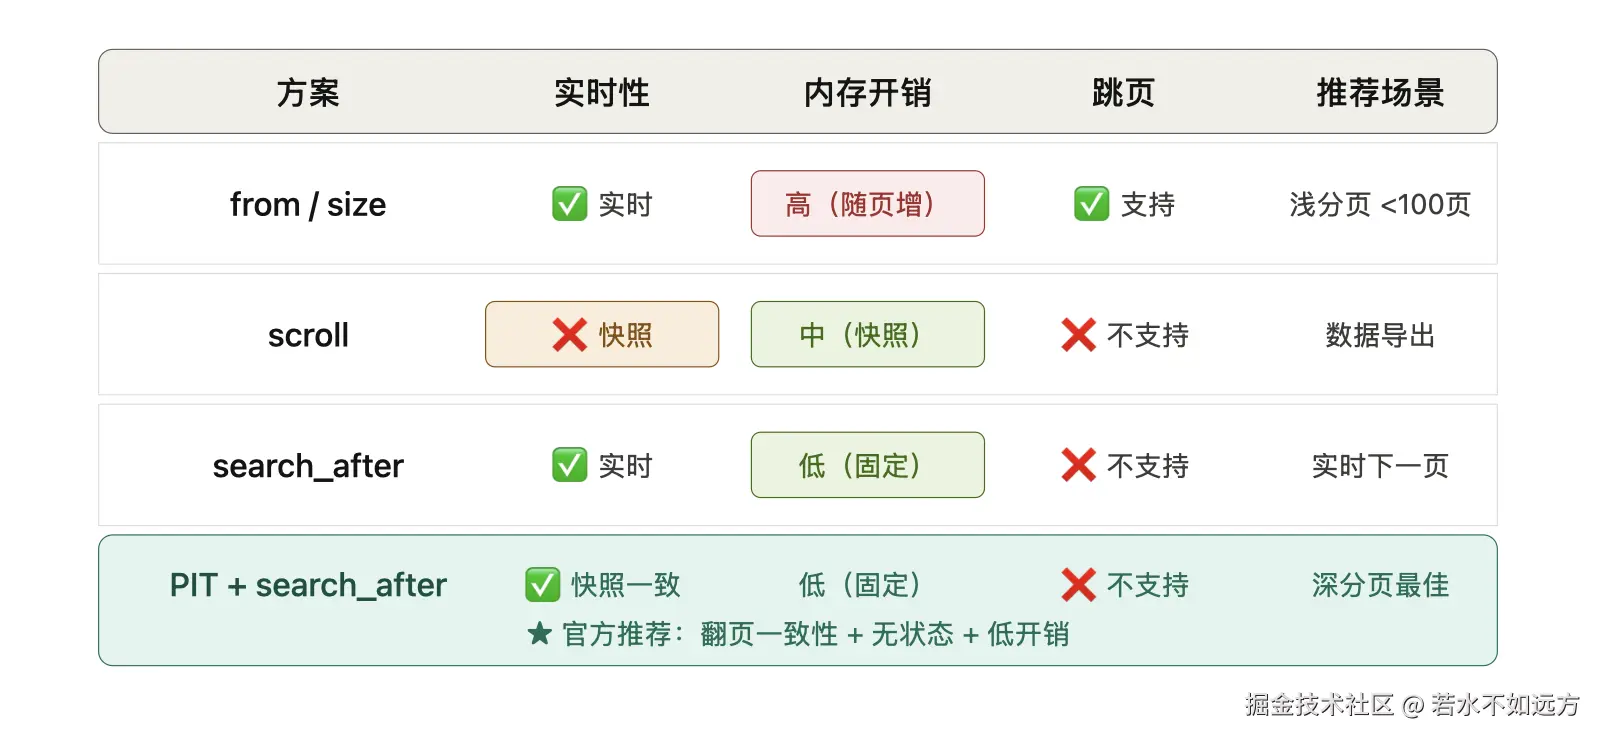Click the green checkmark beside 实时 in from / size row
The width and height of the screenshot is (1602, 740).
coord(570,204)
